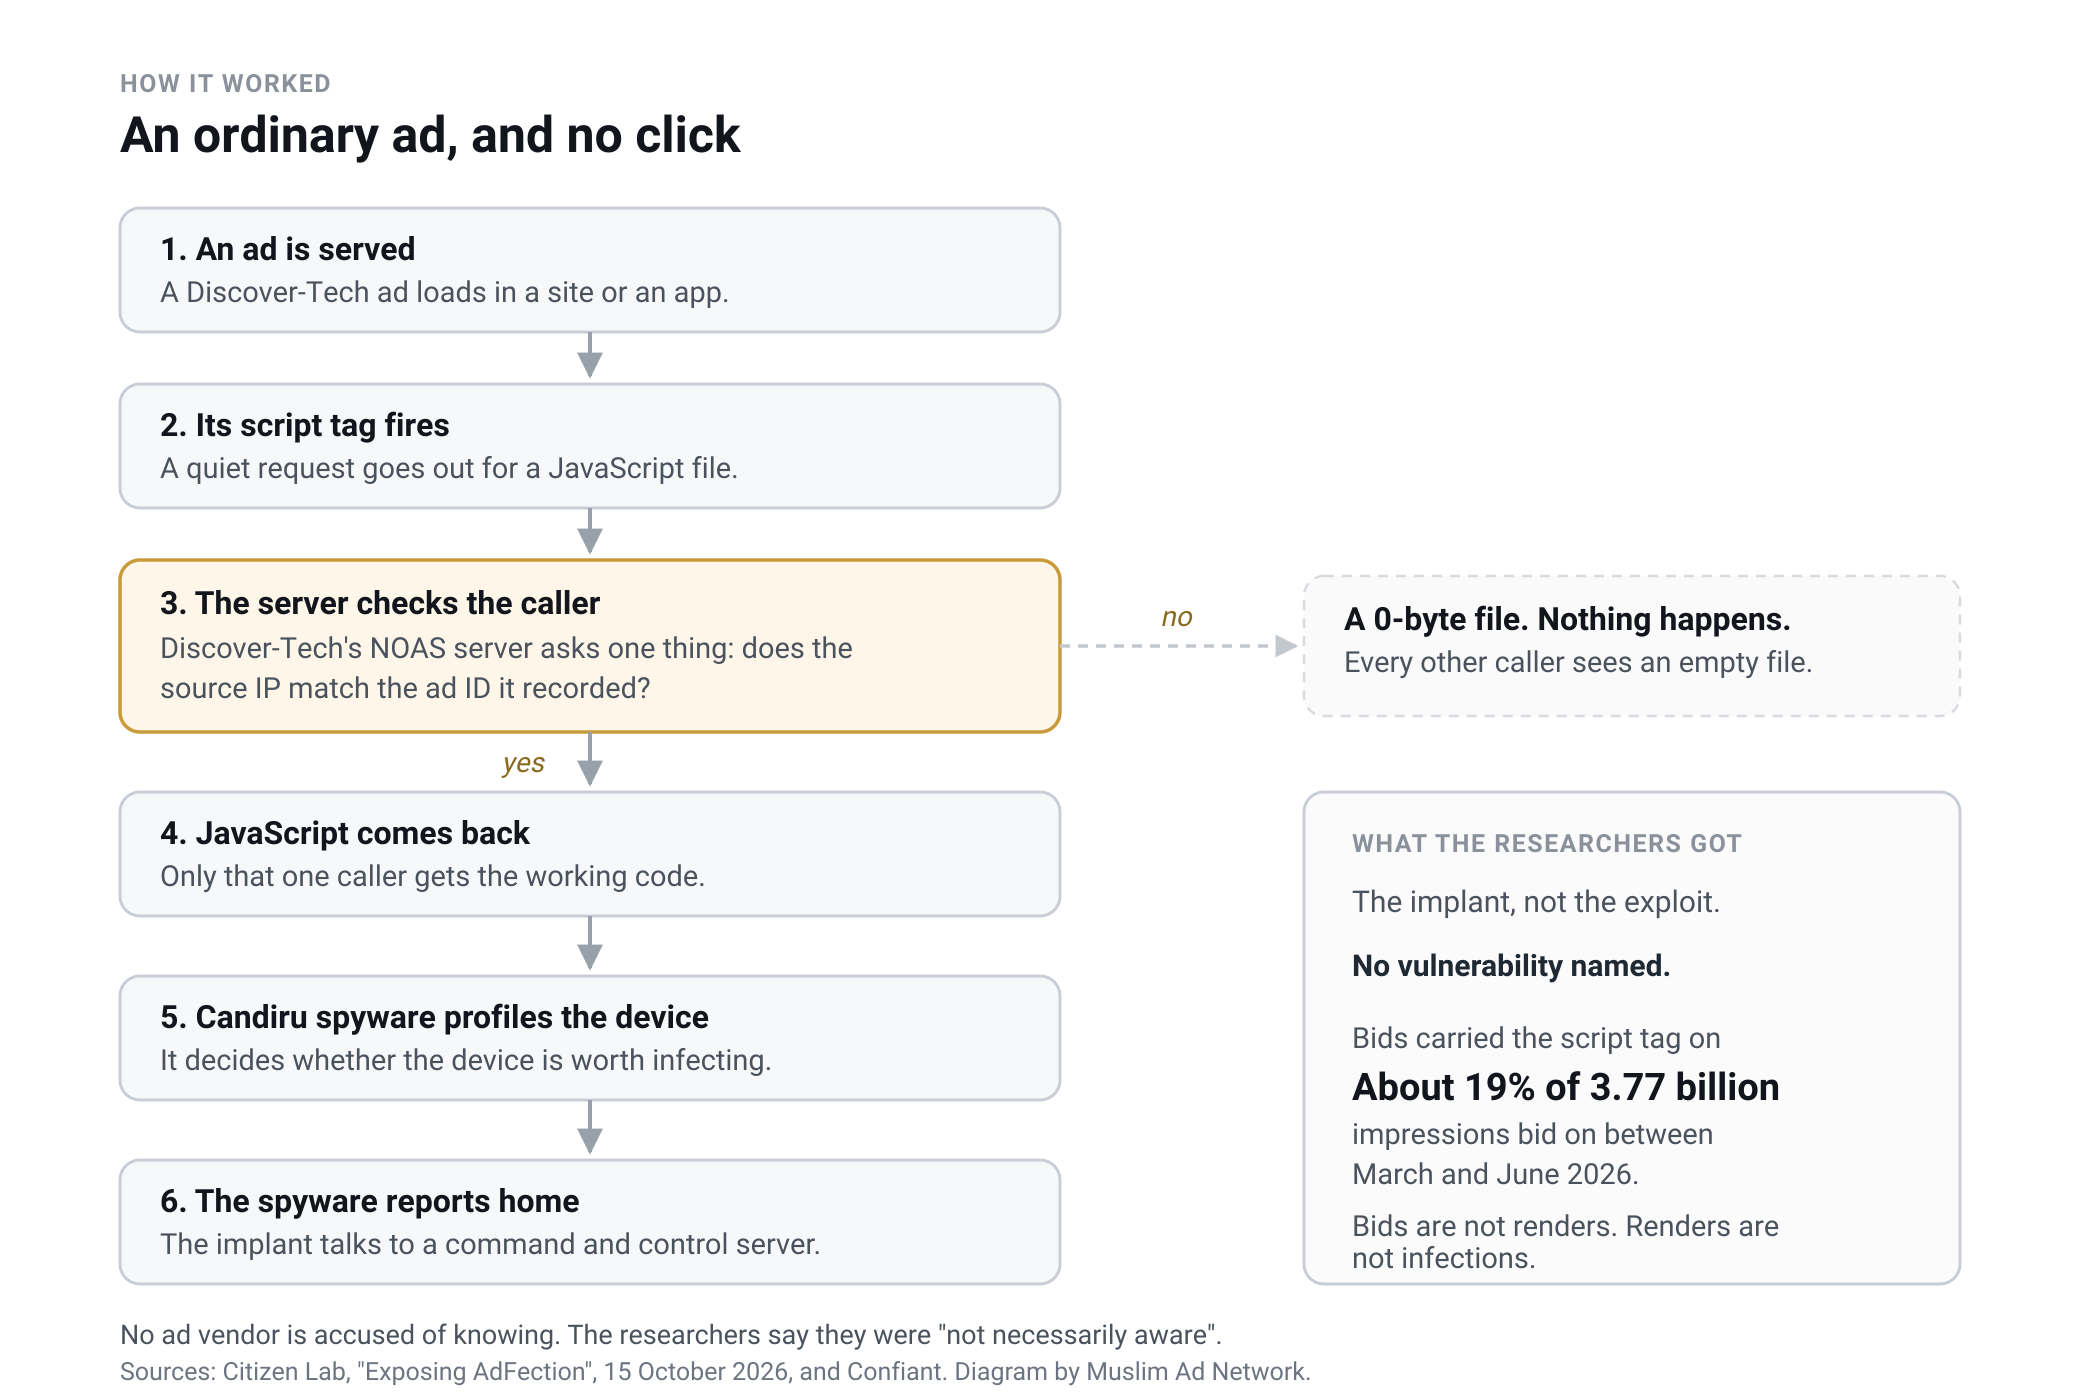The height and width of the screenshot is (1400, 2080).
Task: Click the arrow between steps 1 and 2
Action: pyautogui.click(x=590, y=356)
